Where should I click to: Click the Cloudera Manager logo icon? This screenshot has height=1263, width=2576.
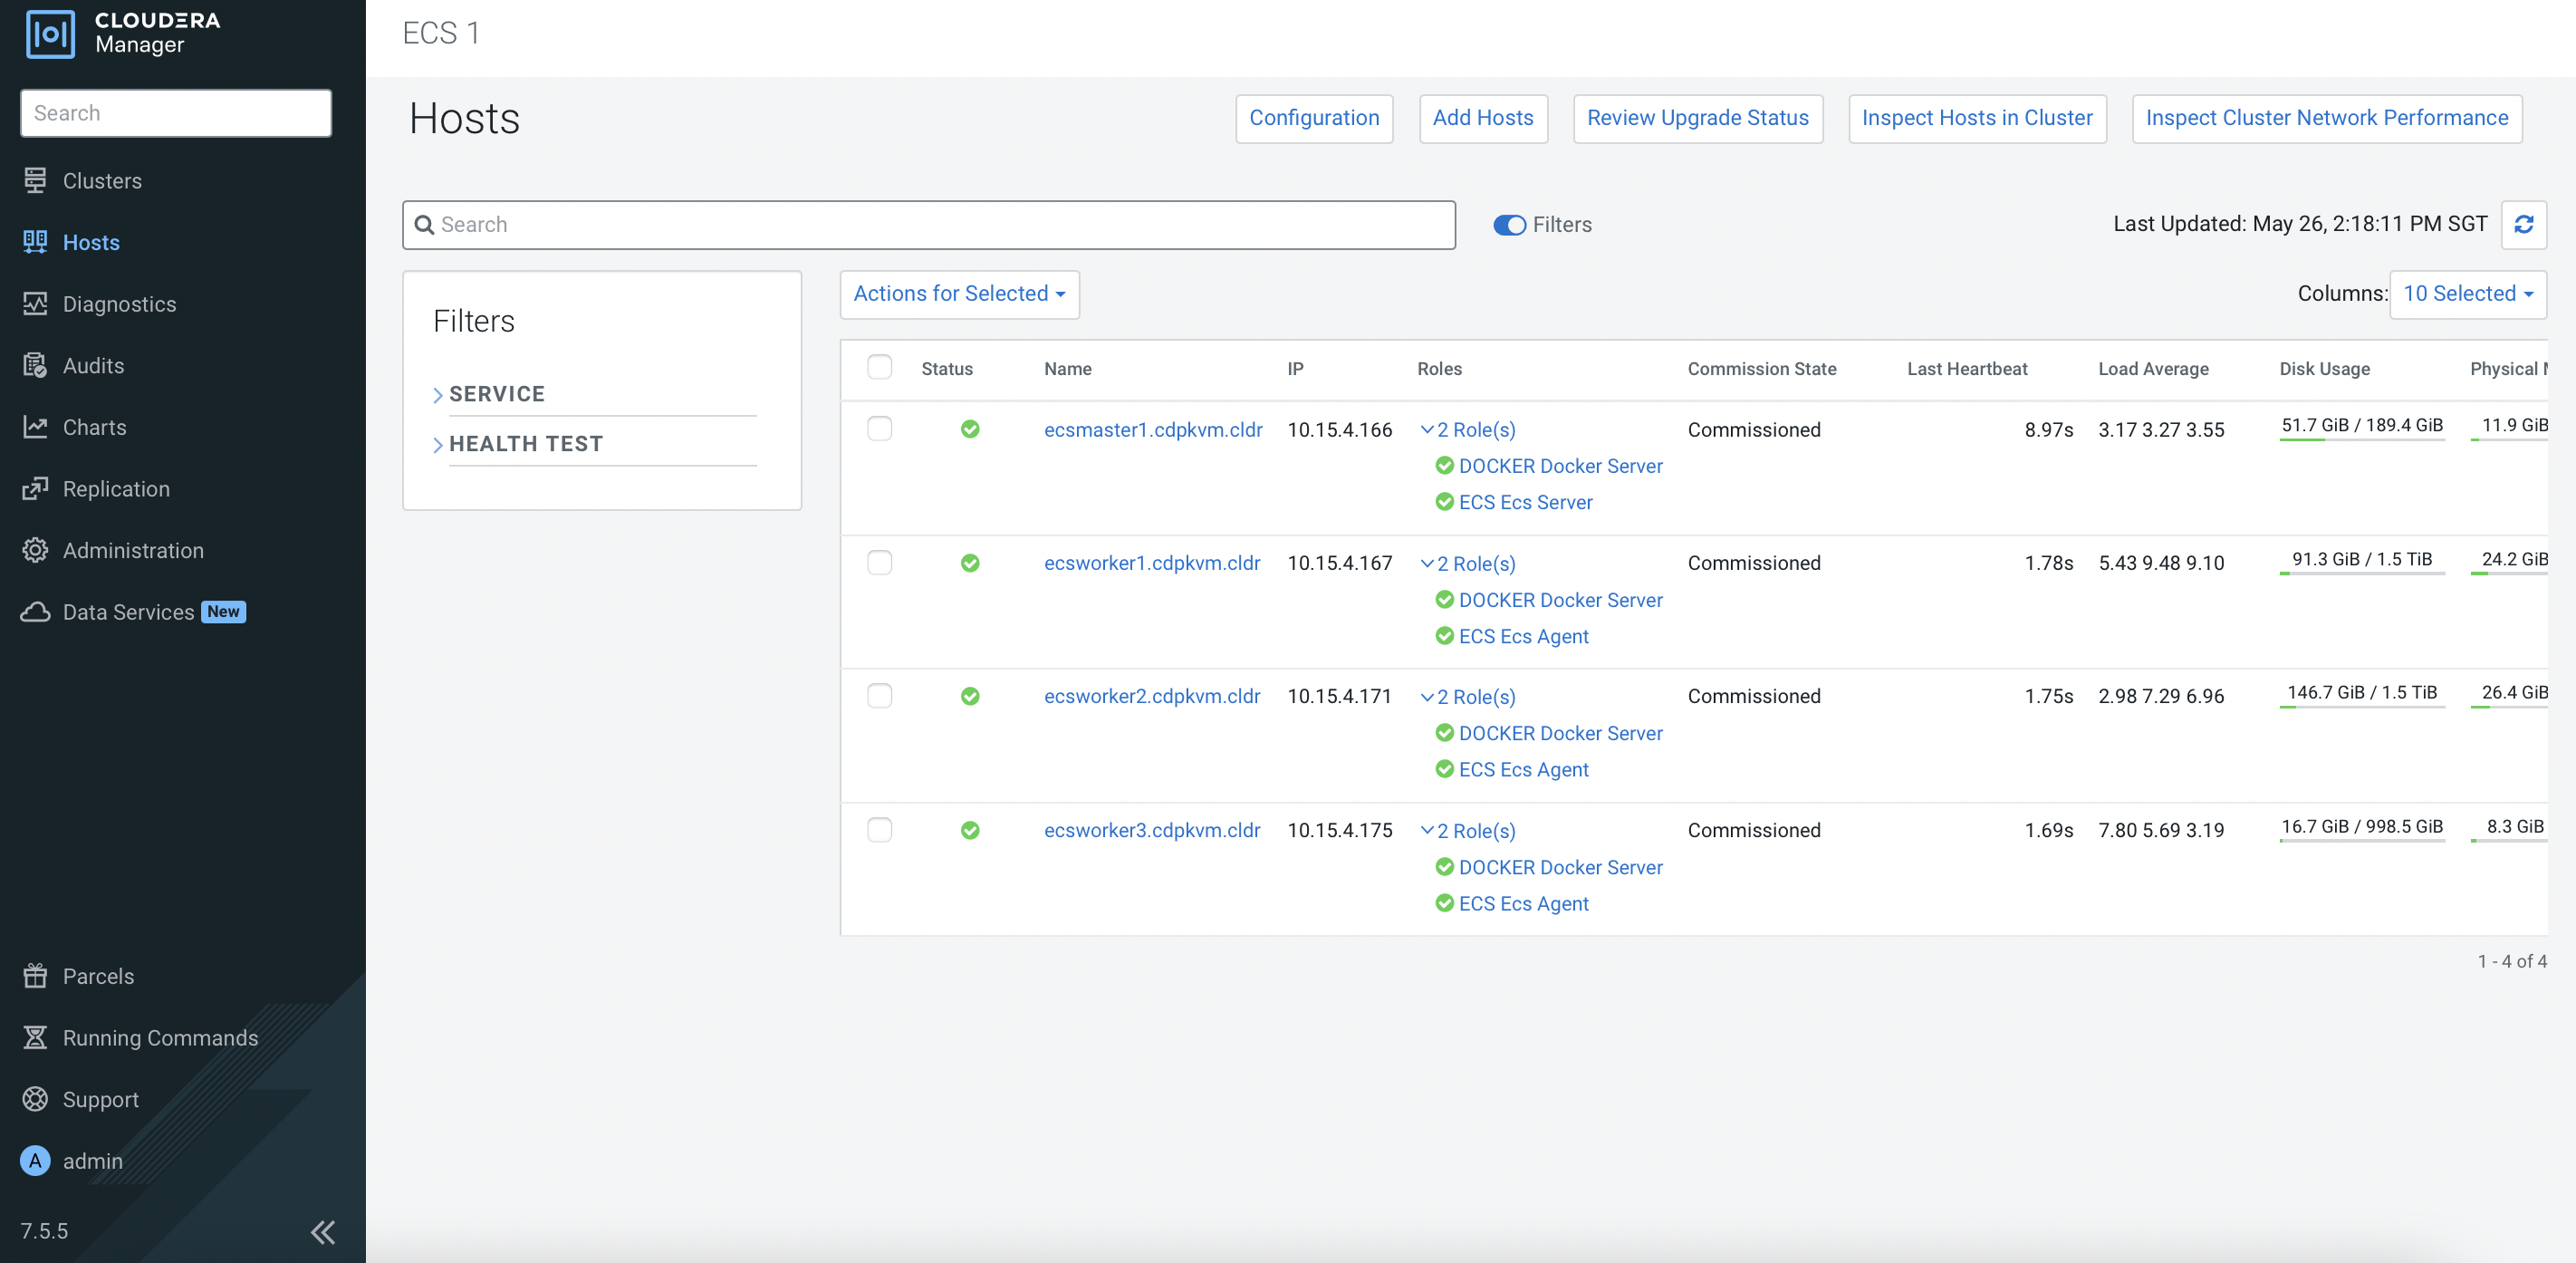point(50,34)
